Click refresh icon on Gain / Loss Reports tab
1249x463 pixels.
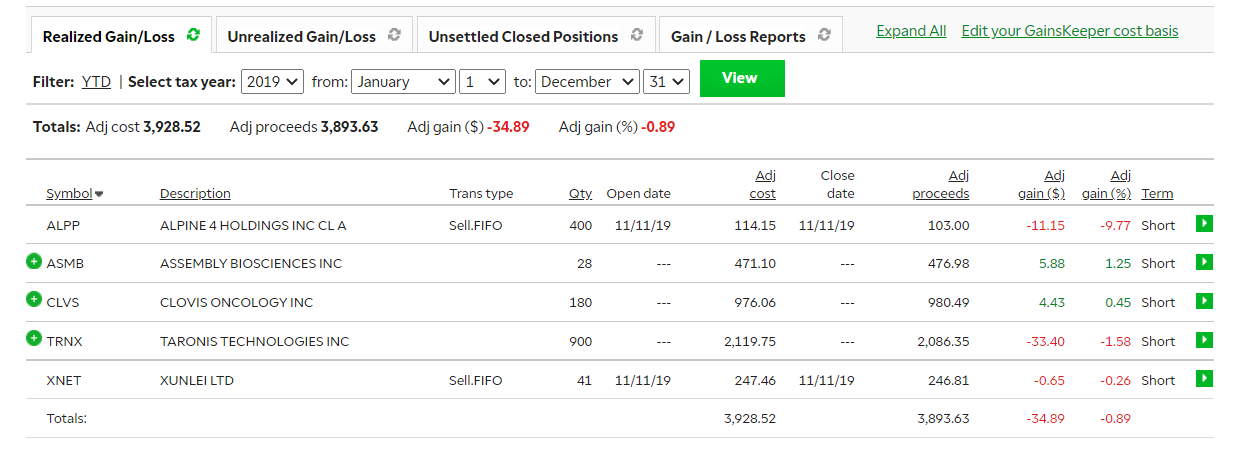pos(823,35)
